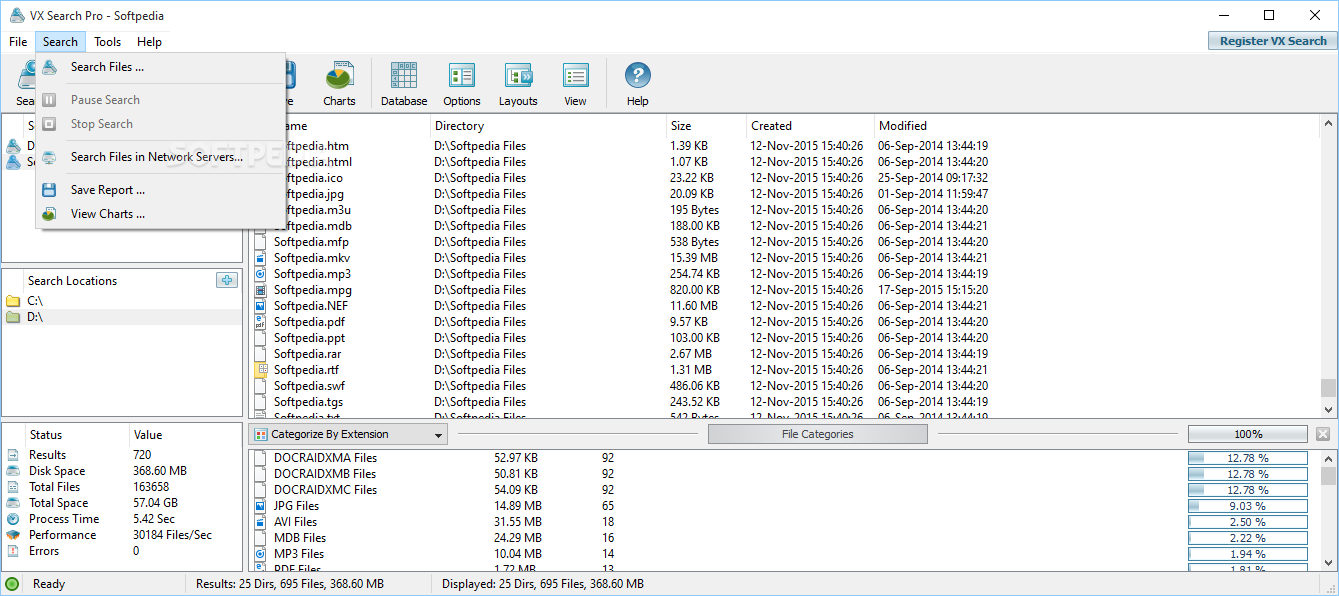Select the C:\ drive folder icon

coord(13,301)
